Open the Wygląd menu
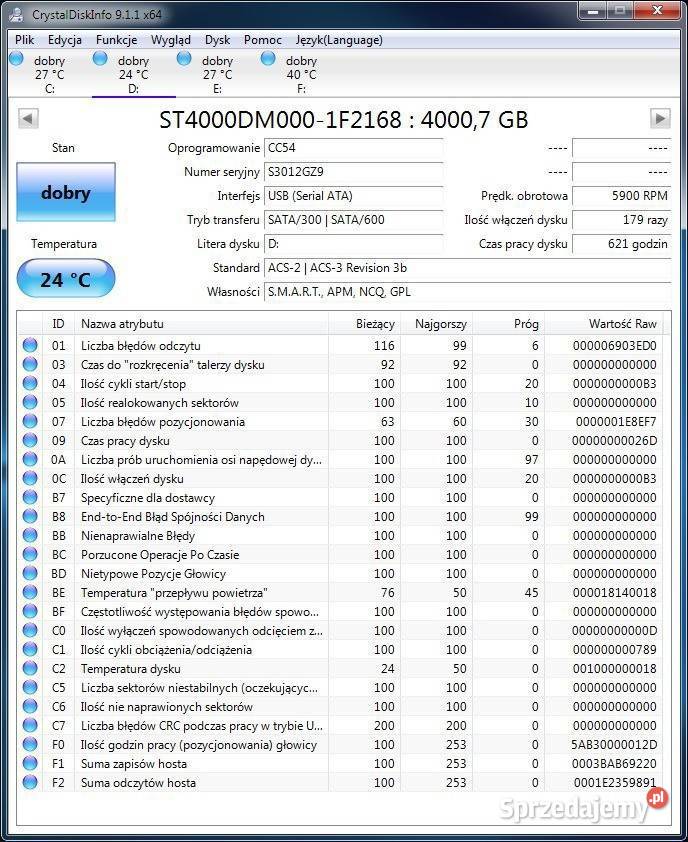The height and width of the screenshot is (842, 688). click(171, 40)
